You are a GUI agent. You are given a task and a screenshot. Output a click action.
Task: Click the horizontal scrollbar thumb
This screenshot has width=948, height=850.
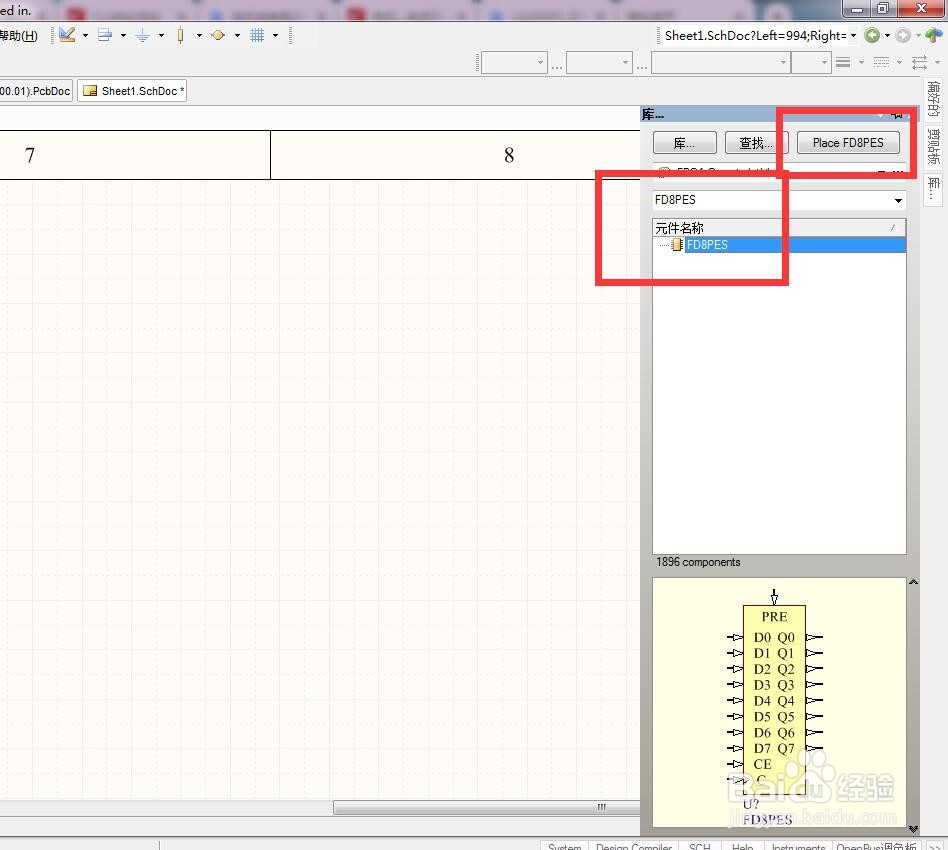tap(487, 808)
